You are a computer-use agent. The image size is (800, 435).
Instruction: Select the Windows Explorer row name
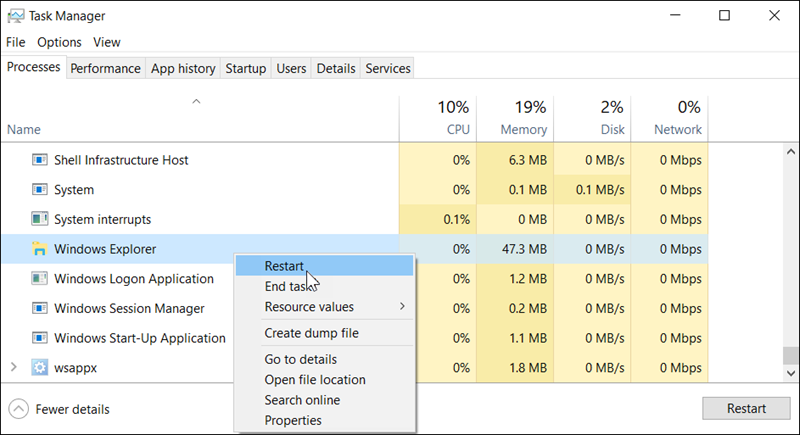[105, 249]
